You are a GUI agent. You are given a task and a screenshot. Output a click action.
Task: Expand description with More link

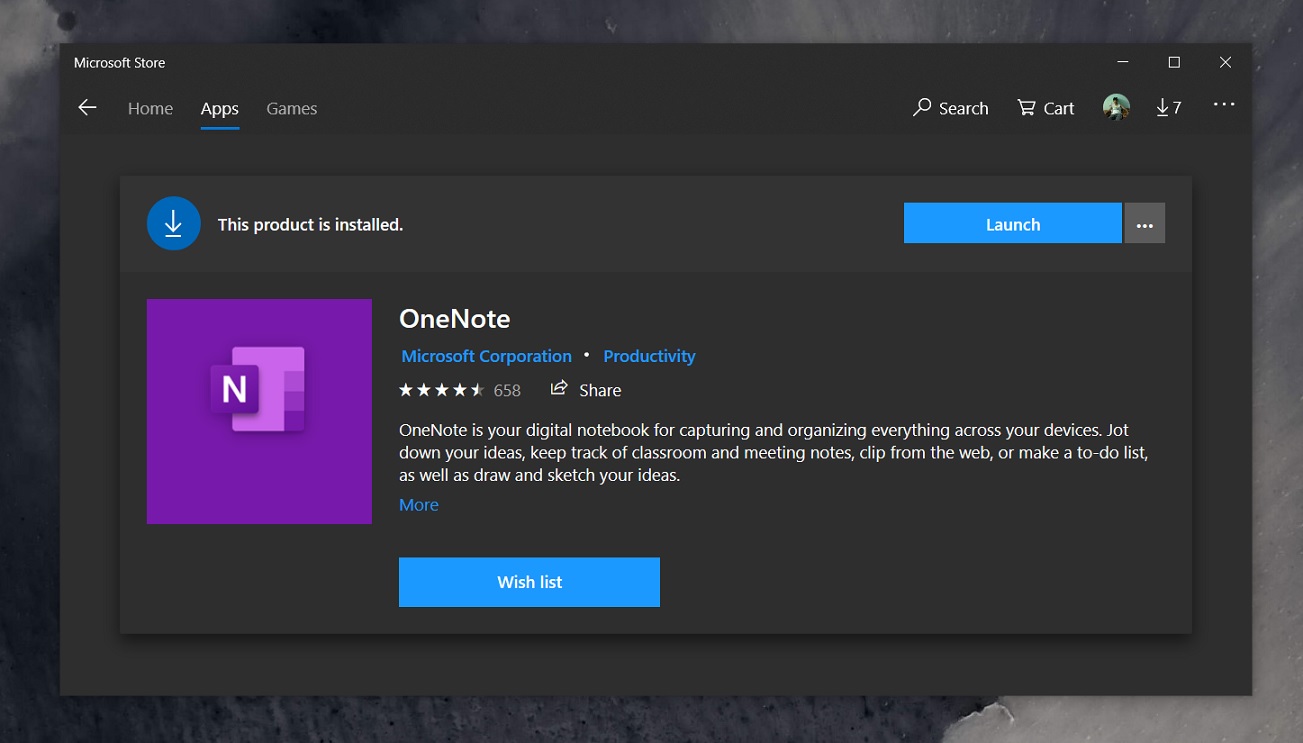pyautogui.click(x=419, y=505)
